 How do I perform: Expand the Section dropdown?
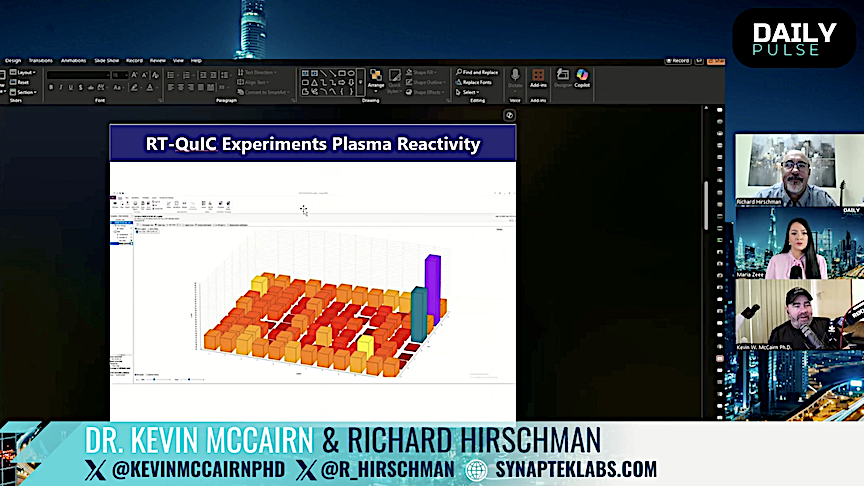click(x=25, y=92)
